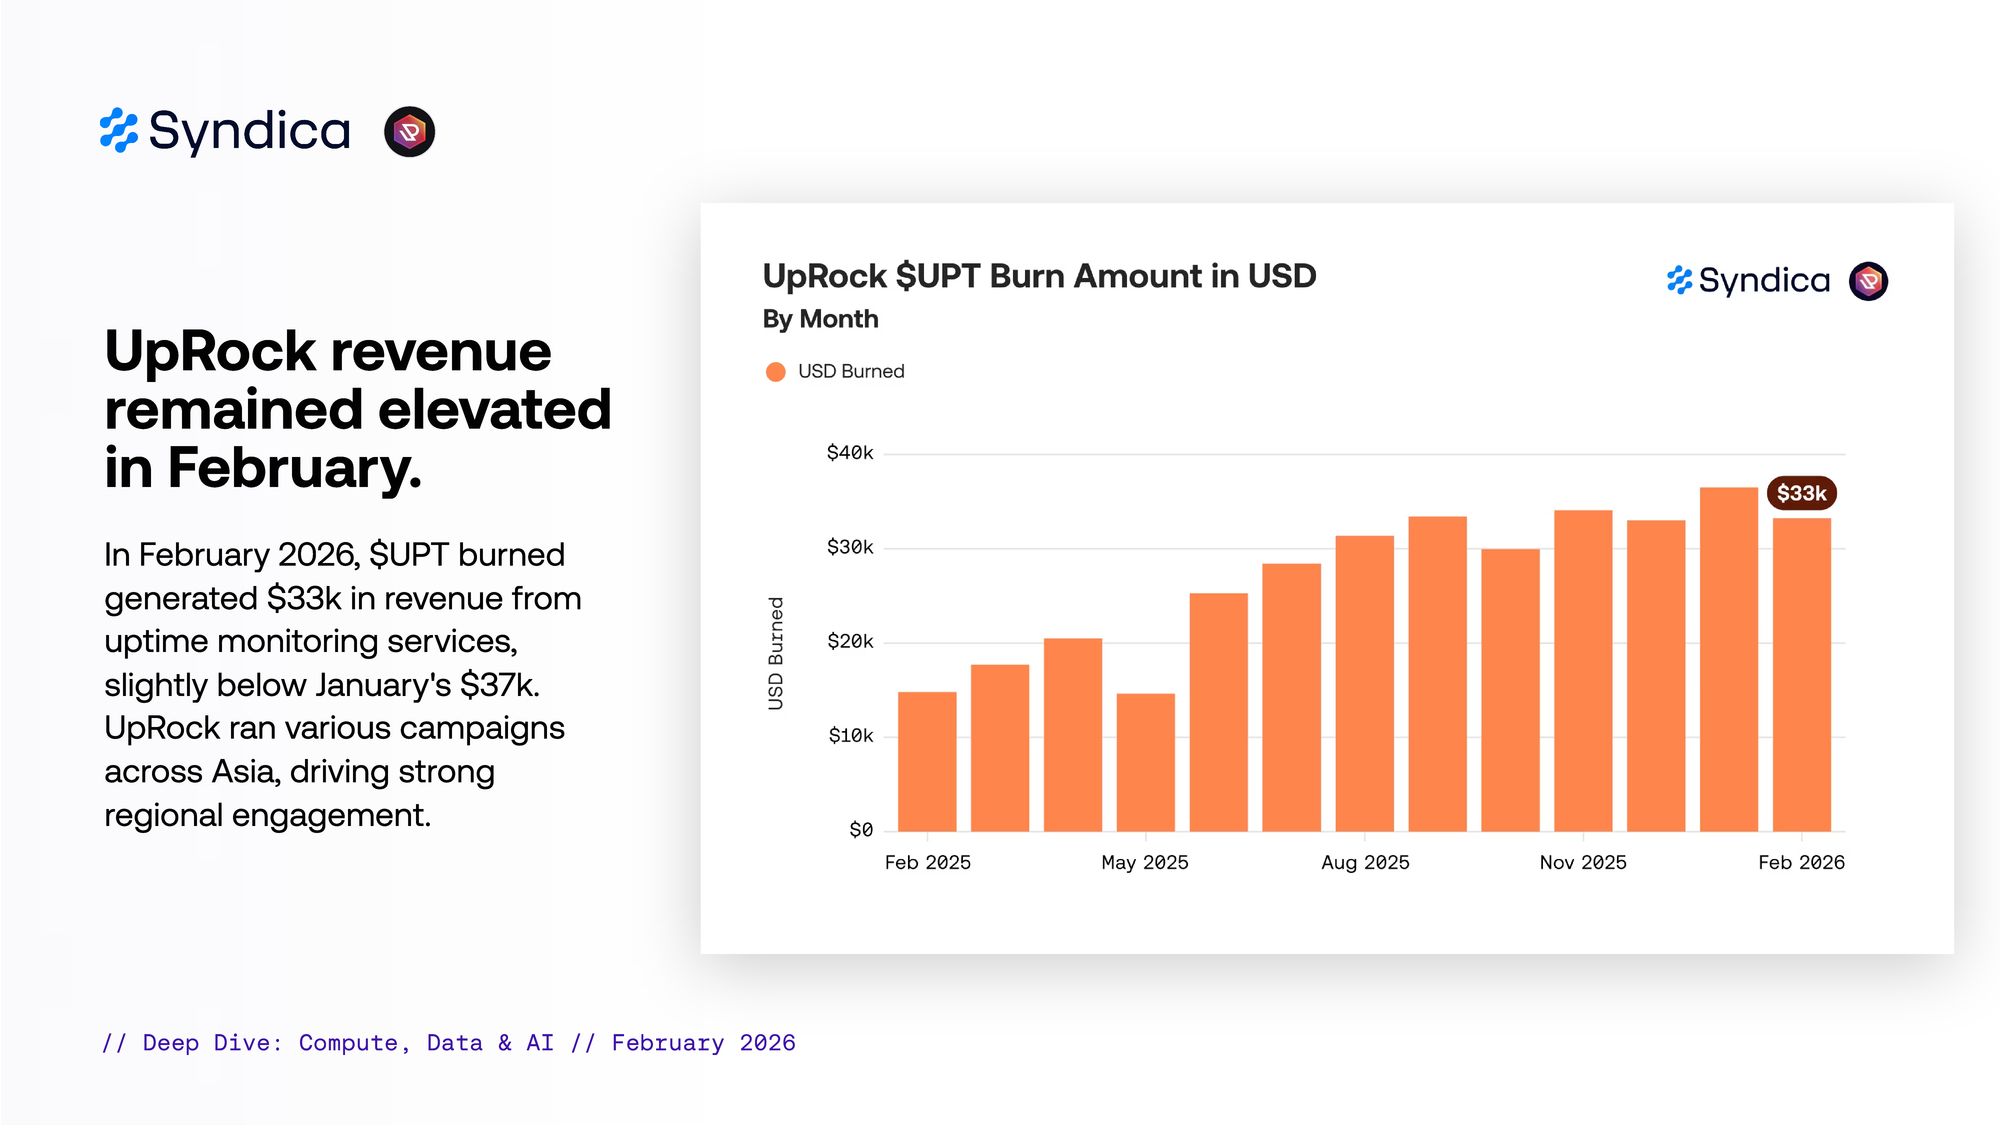The image size is (2000, 1125).
Task: Click the Feb 2026 x-axis label
Action: click(1801, 862)
